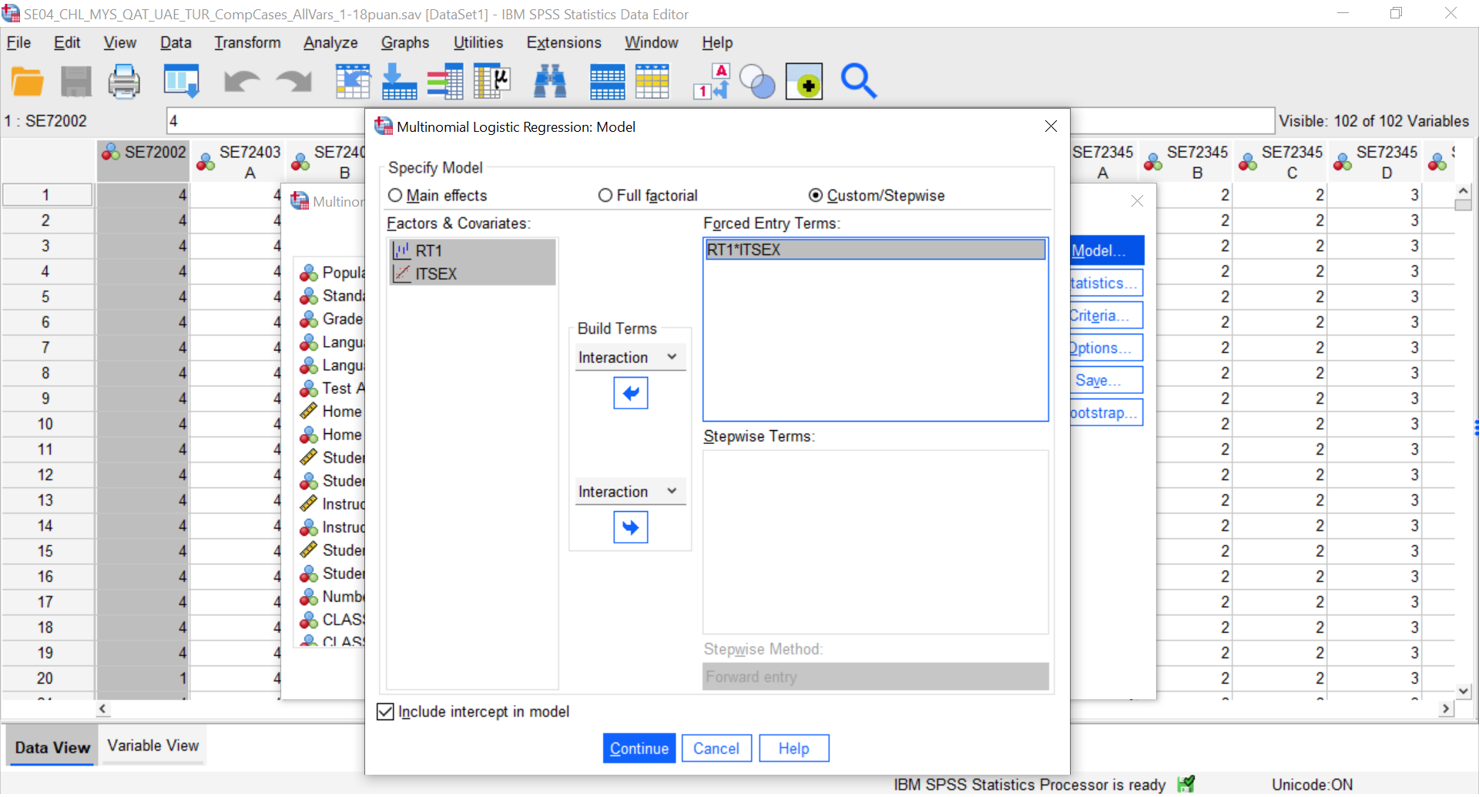This screenshot has height=797, width=1480.
Task: Click the data grid scroll-down arrow
Action: click(1464, 690)
